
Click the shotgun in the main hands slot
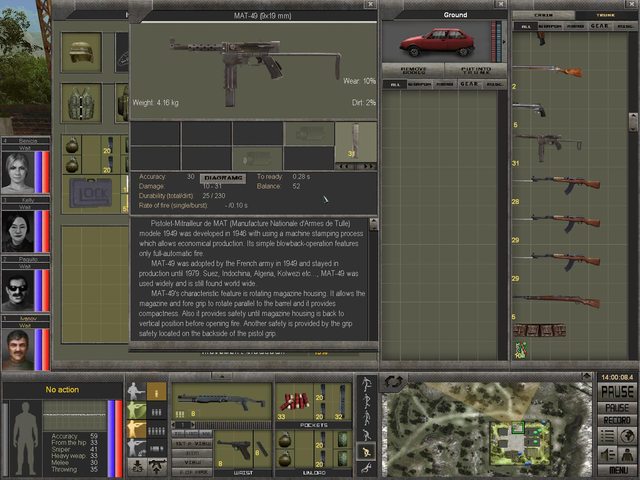(222, 402)
